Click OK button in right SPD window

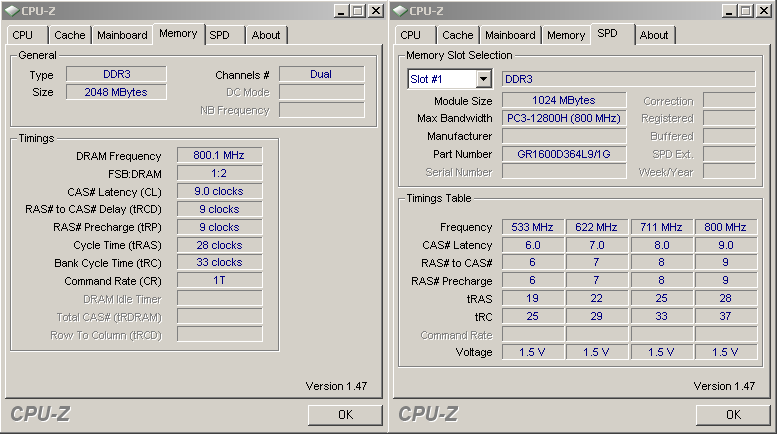coord(733,415)
